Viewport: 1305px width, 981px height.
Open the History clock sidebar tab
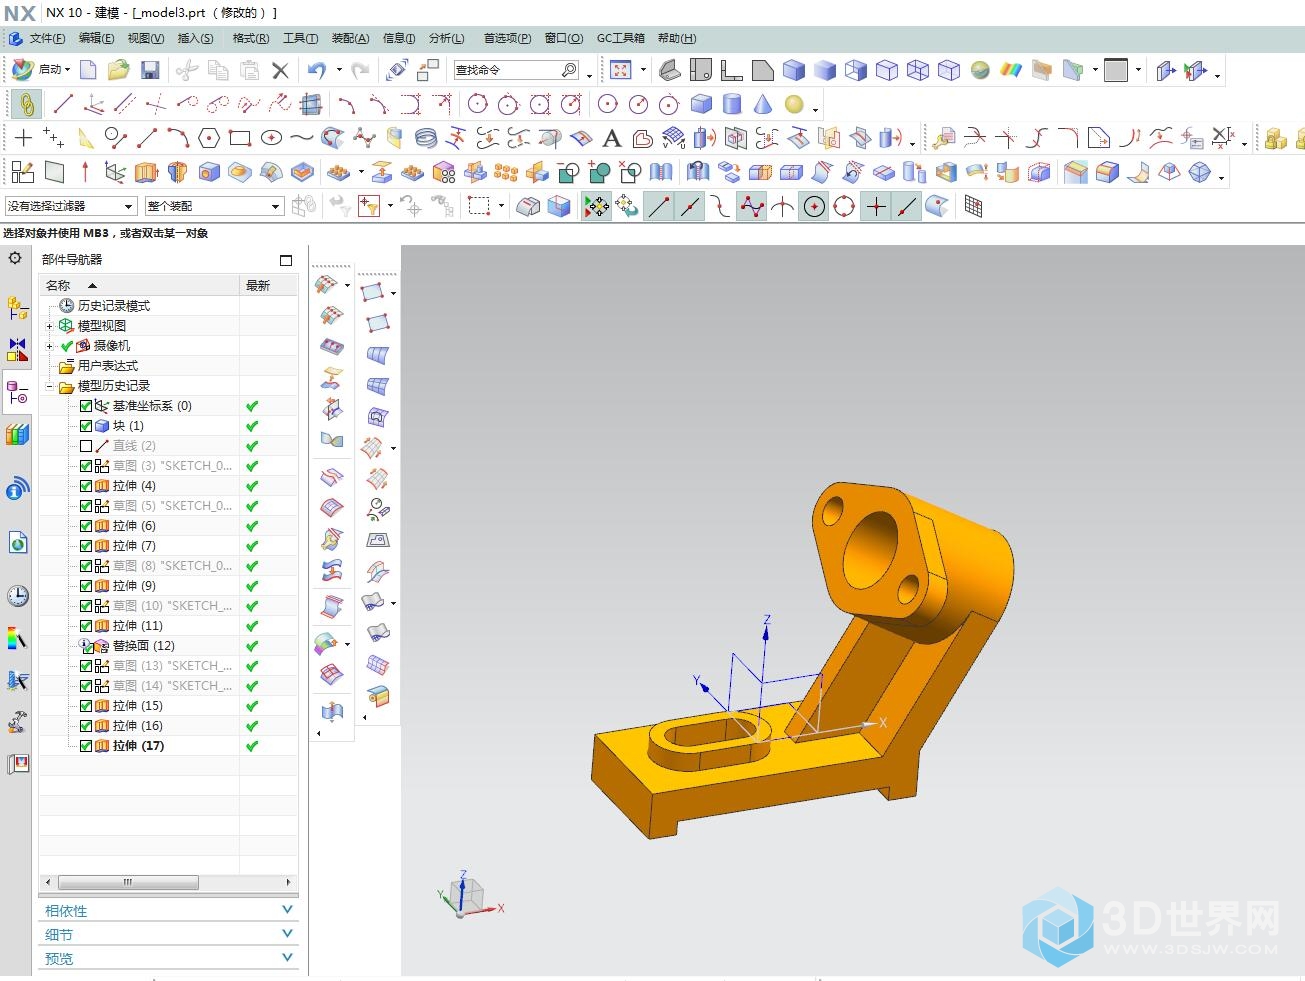(x=17, y=596)
